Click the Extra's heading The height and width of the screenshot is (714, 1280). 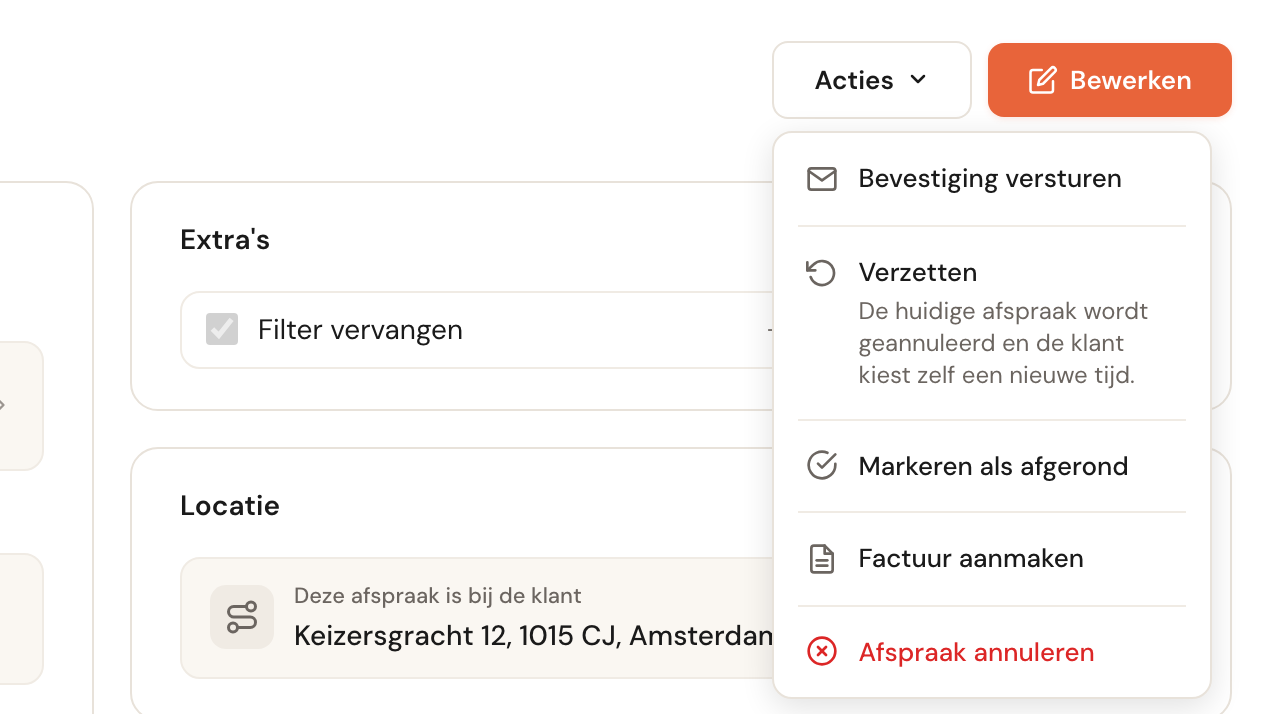[225, 240]
